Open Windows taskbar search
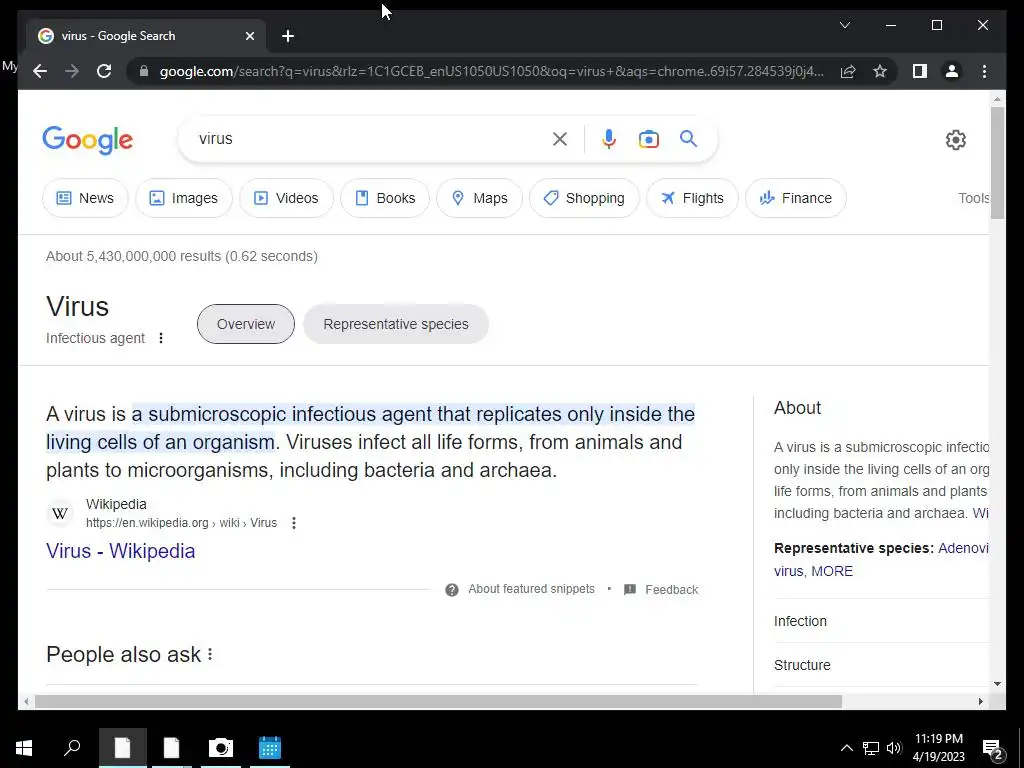The height and width of the screenshot is (768, 1024). coord(72,748)
